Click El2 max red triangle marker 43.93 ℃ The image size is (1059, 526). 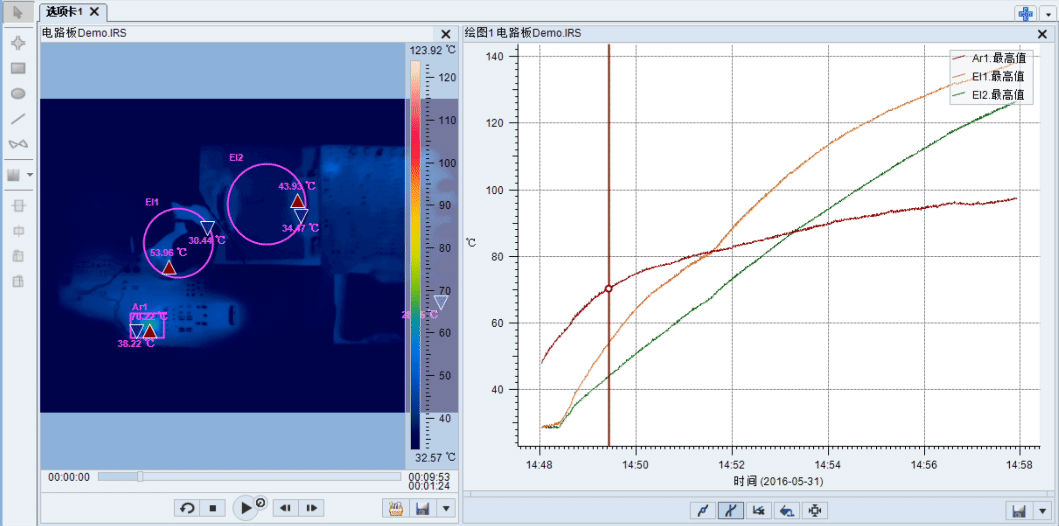[297, 201]
